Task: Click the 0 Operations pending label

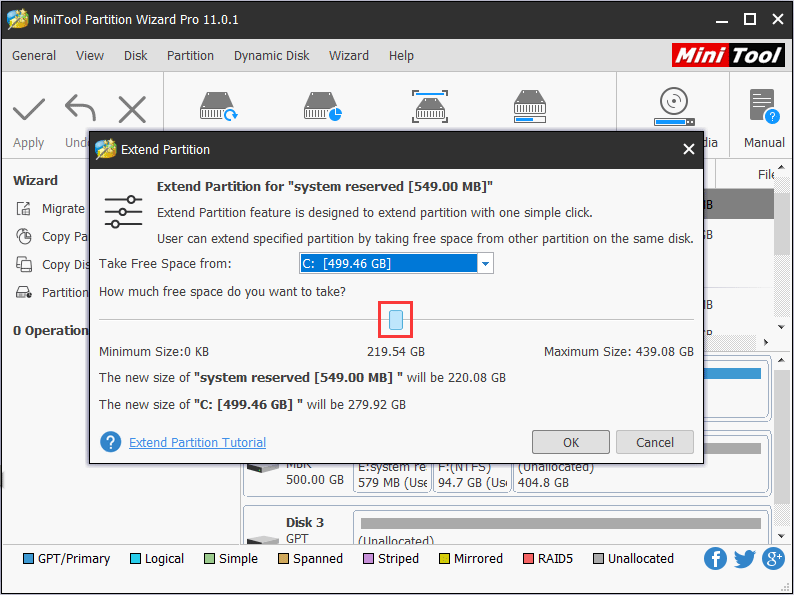Action: pos(51,331)
